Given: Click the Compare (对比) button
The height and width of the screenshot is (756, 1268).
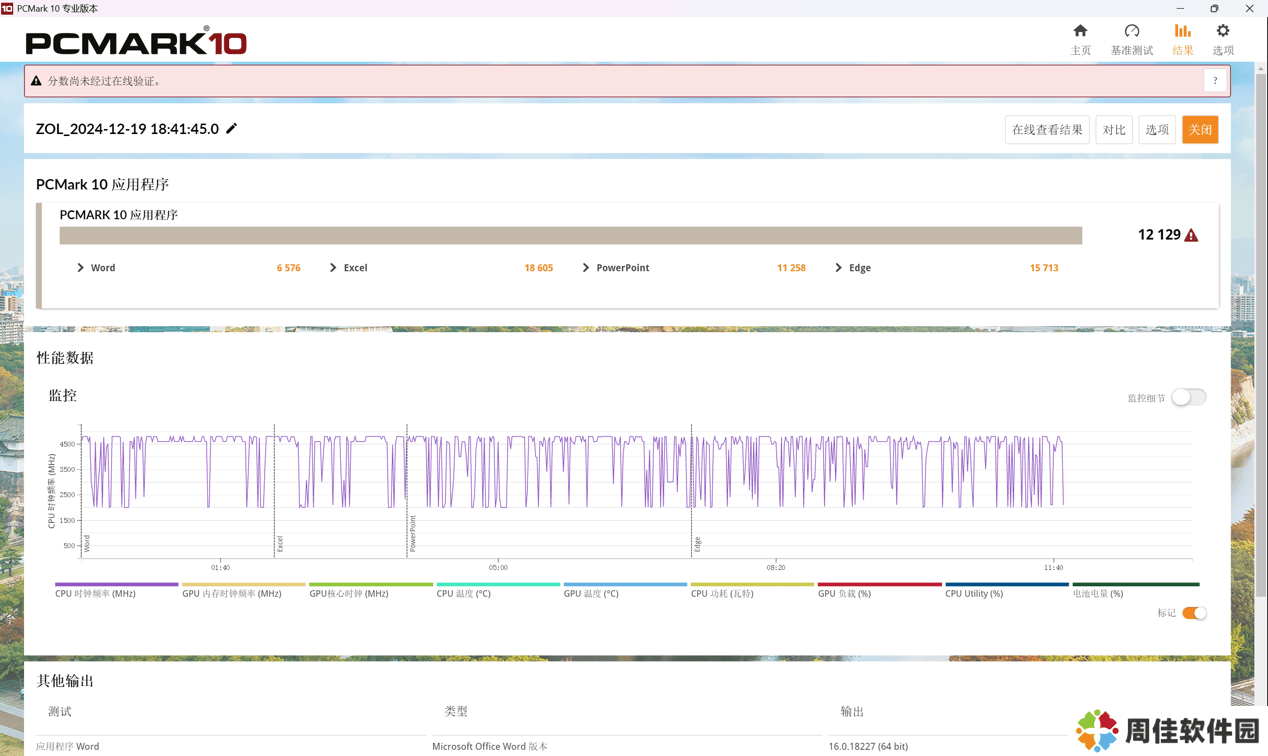Looking at the screenshot, I should pyautogui.click(x=1114, y=130).
